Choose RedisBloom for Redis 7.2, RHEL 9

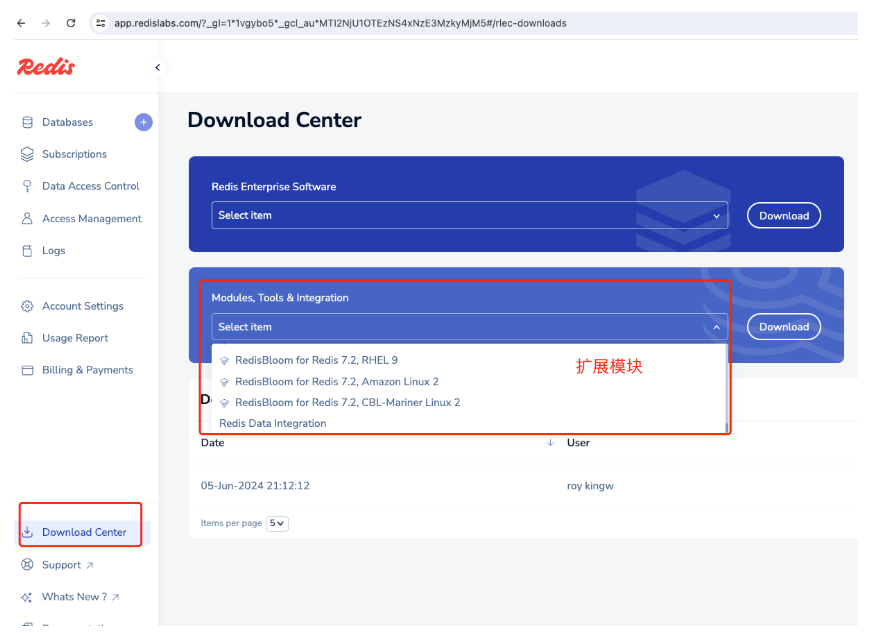pos(316,360)
